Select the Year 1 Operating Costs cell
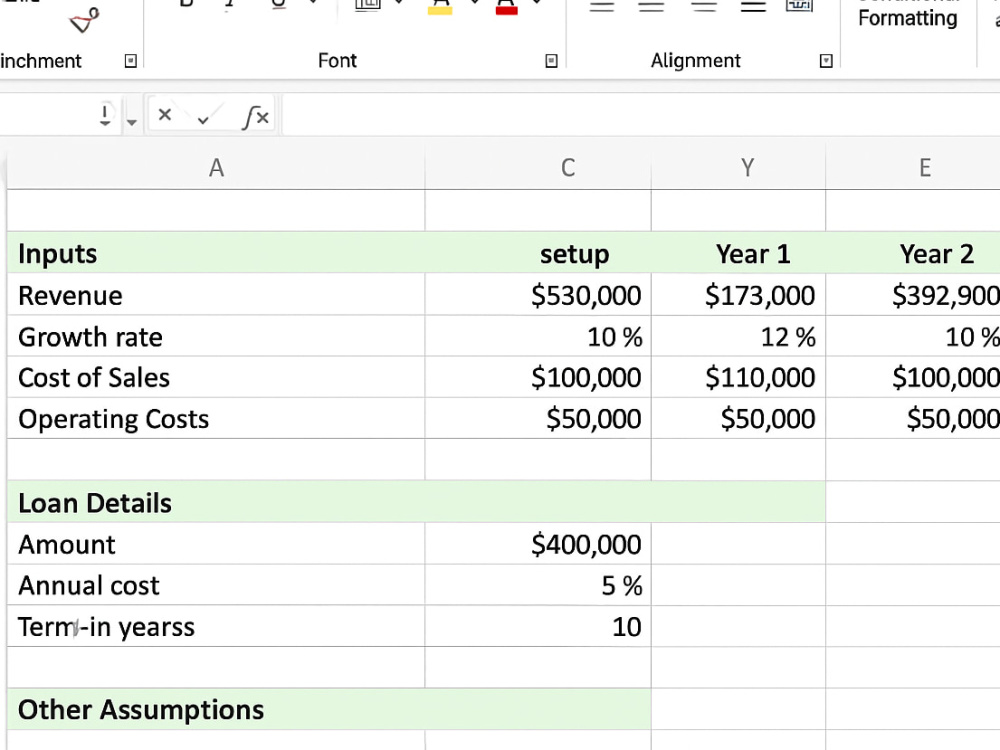The width and height of the screenshot is (1000, 750). tap(739, 418)
